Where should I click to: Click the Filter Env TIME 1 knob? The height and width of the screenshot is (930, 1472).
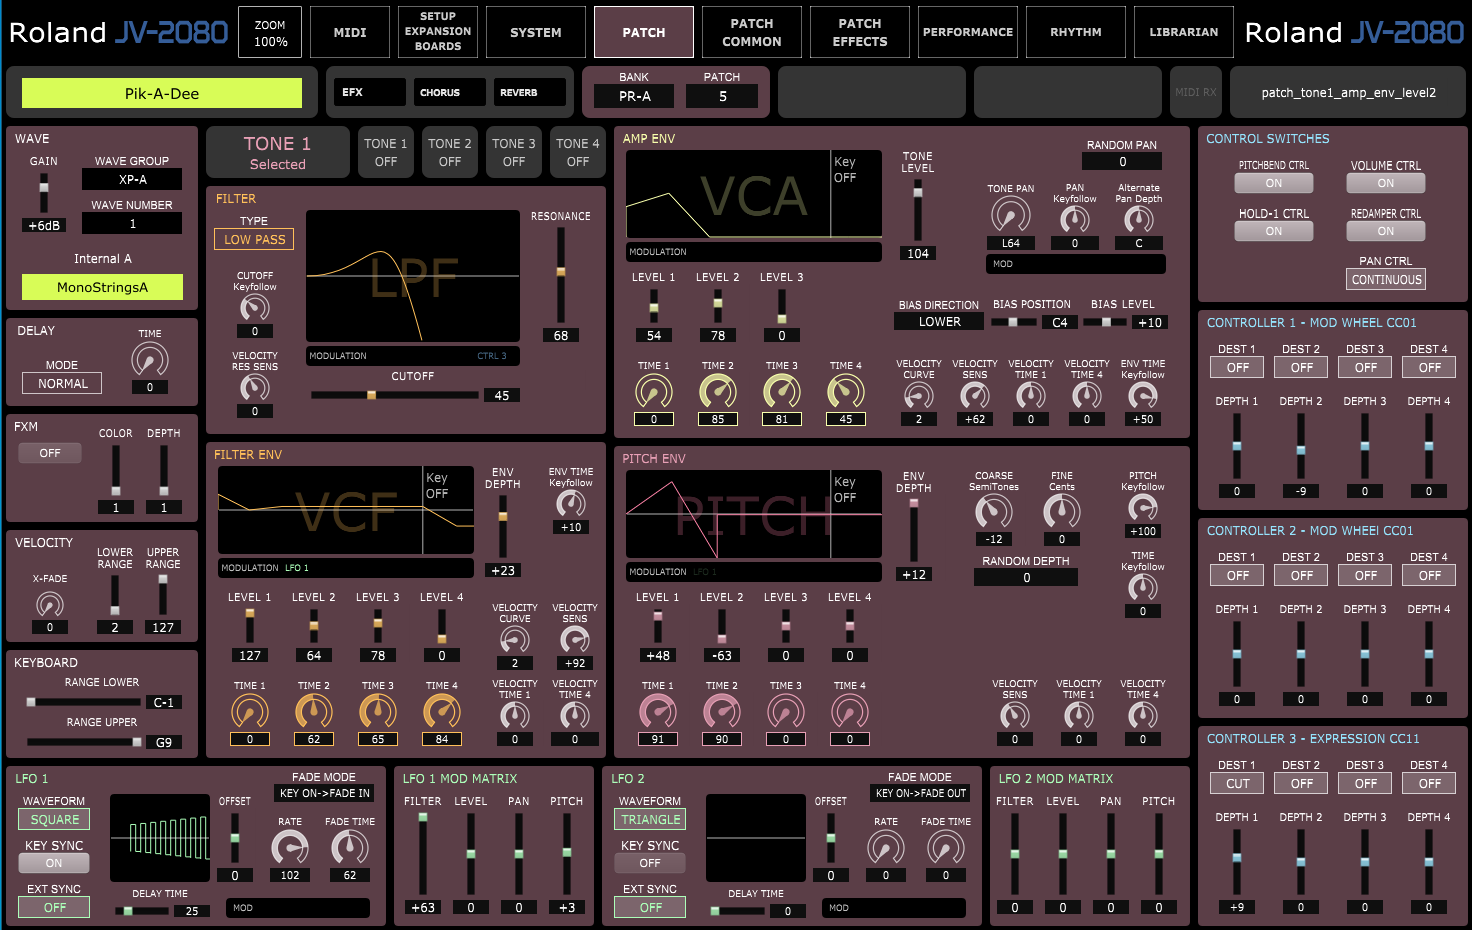point(250,712)
